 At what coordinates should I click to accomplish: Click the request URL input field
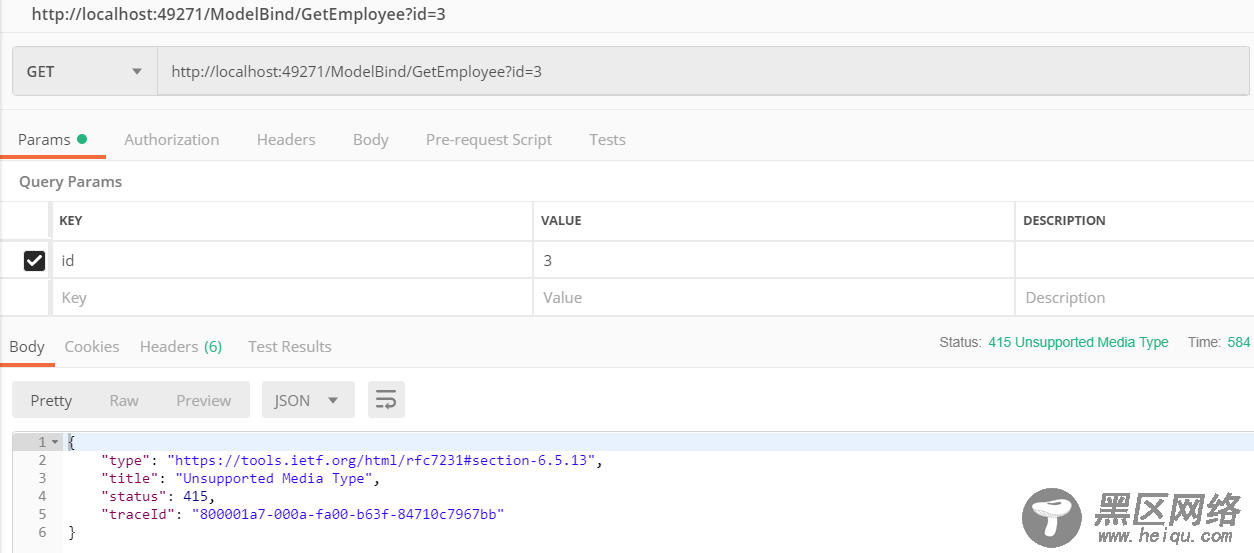(705, 72)
